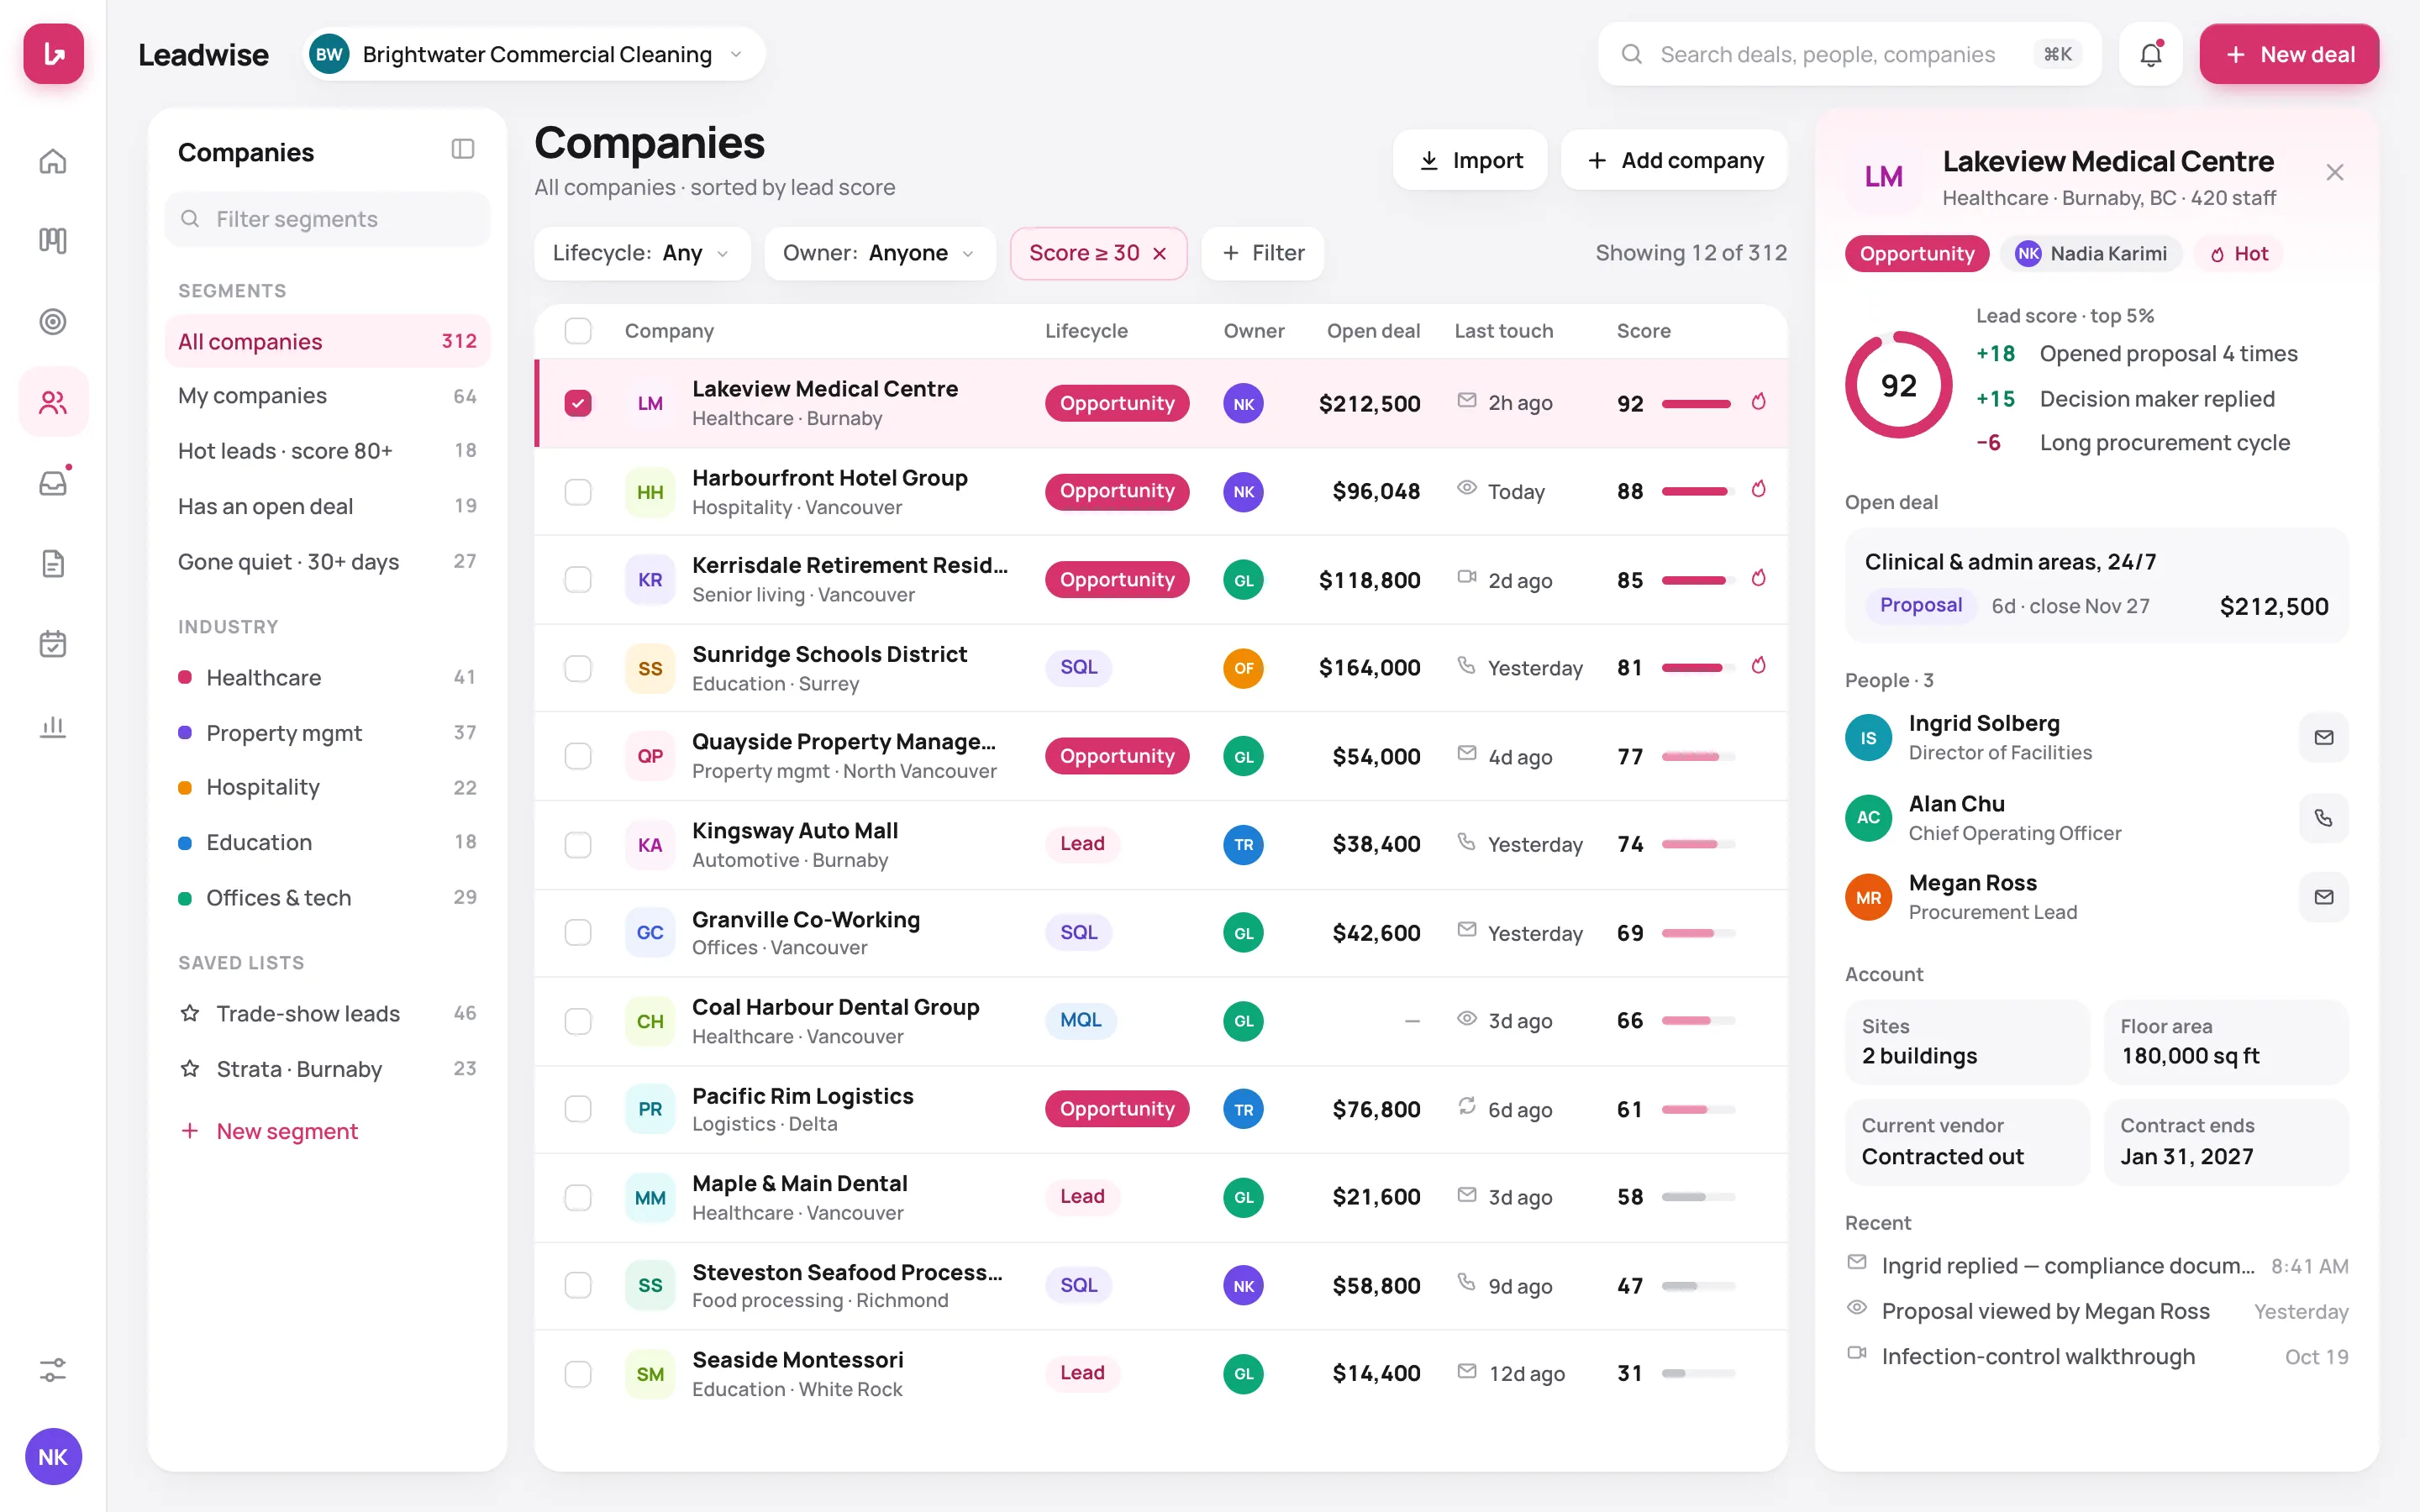The image size is (2420, 1512).
Task: Check the Sunridge Schools District row checkbox
Action: pyautogui.click(x=578, y=668)
